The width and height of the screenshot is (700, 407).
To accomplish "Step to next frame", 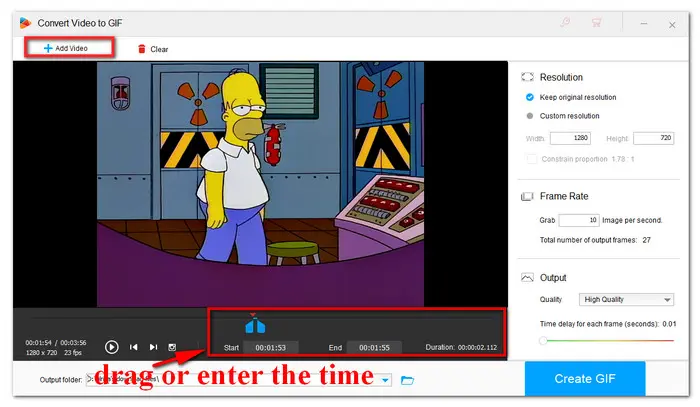I will [x=153, y=347].
